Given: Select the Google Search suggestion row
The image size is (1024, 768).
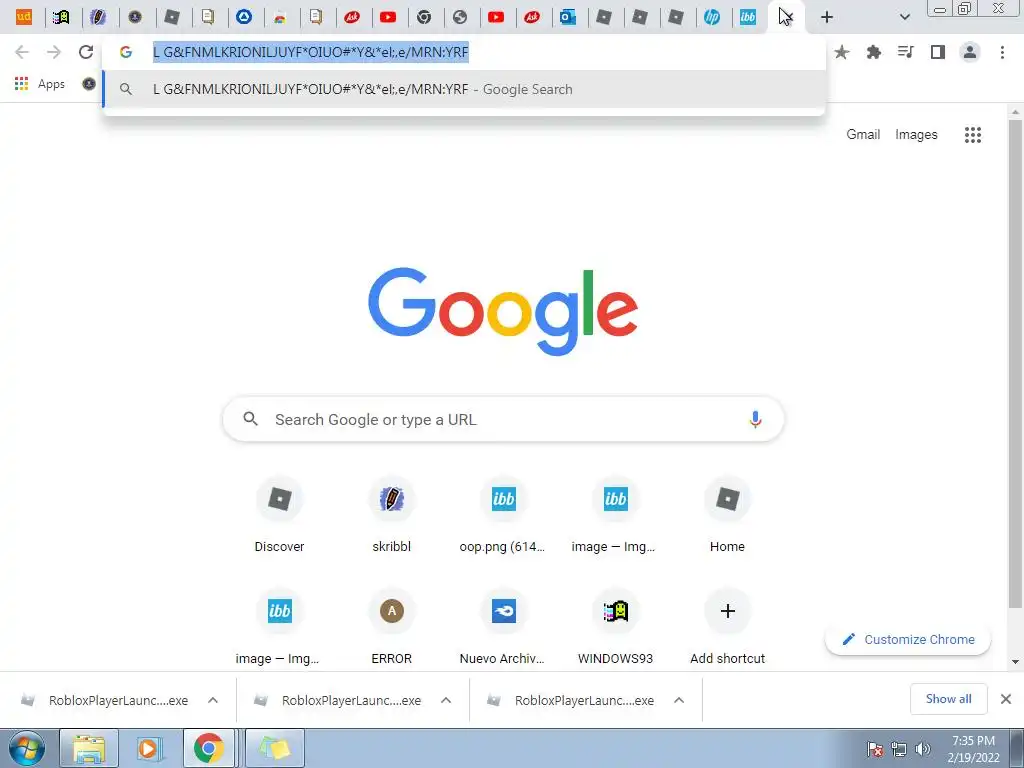Looking at the screenshot, I should (464, 89).
